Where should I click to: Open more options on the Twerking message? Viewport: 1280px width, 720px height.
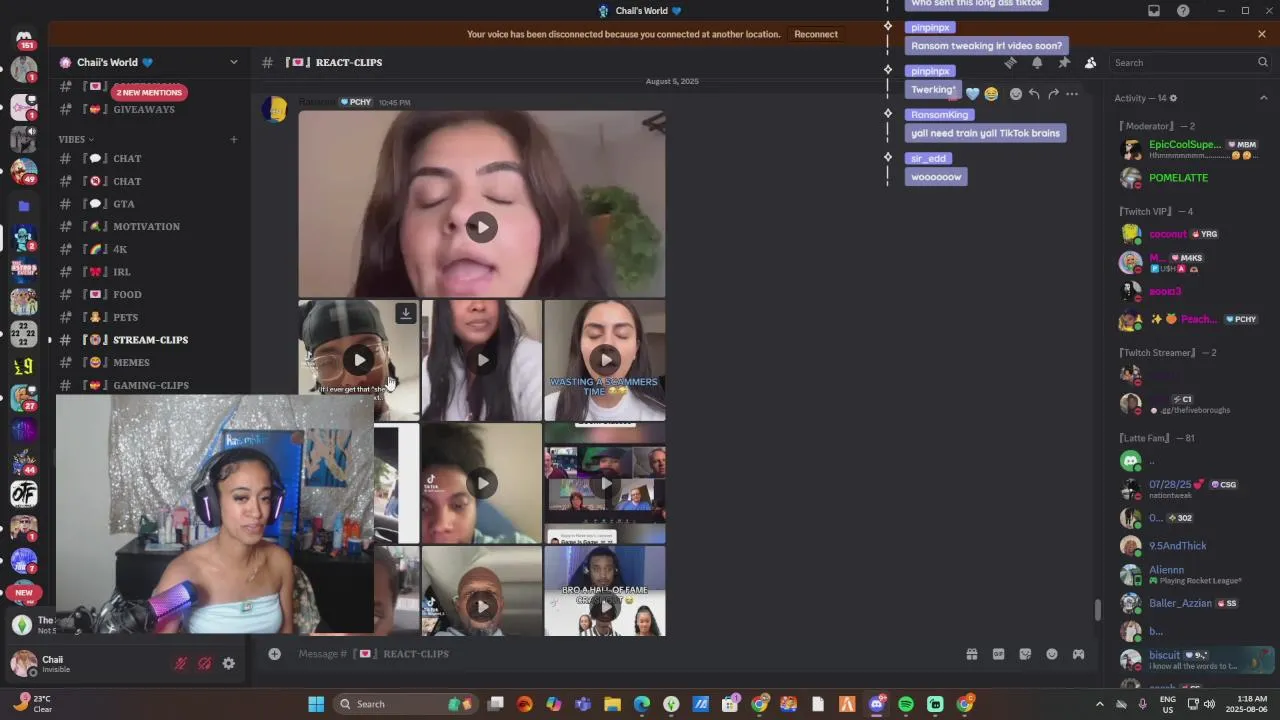point(1072,94)
